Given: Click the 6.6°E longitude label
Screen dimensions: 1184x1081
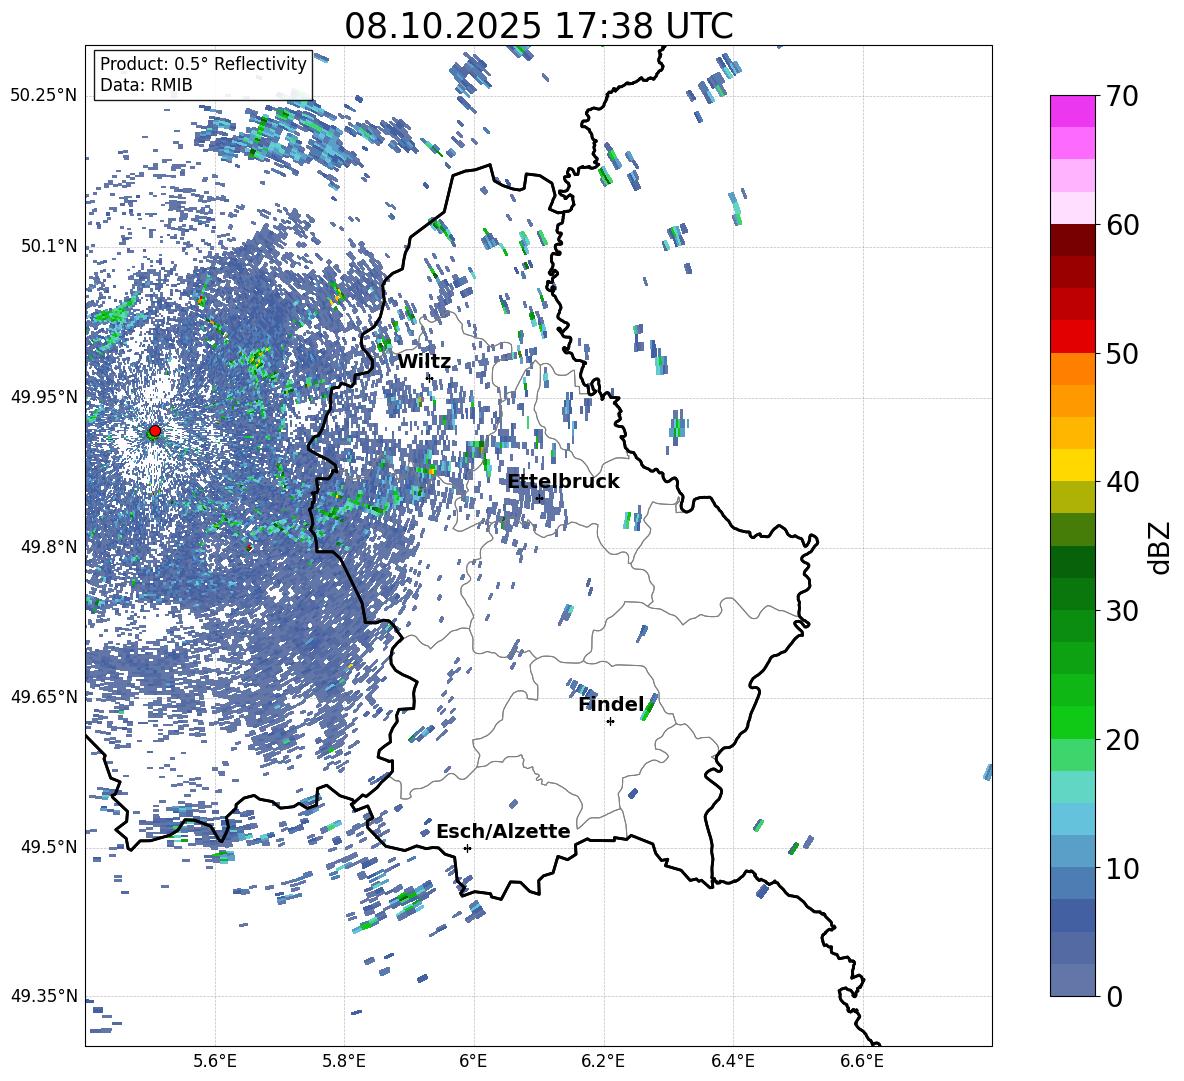Looking at the screenshot, I should click(x=862, y=1061).
